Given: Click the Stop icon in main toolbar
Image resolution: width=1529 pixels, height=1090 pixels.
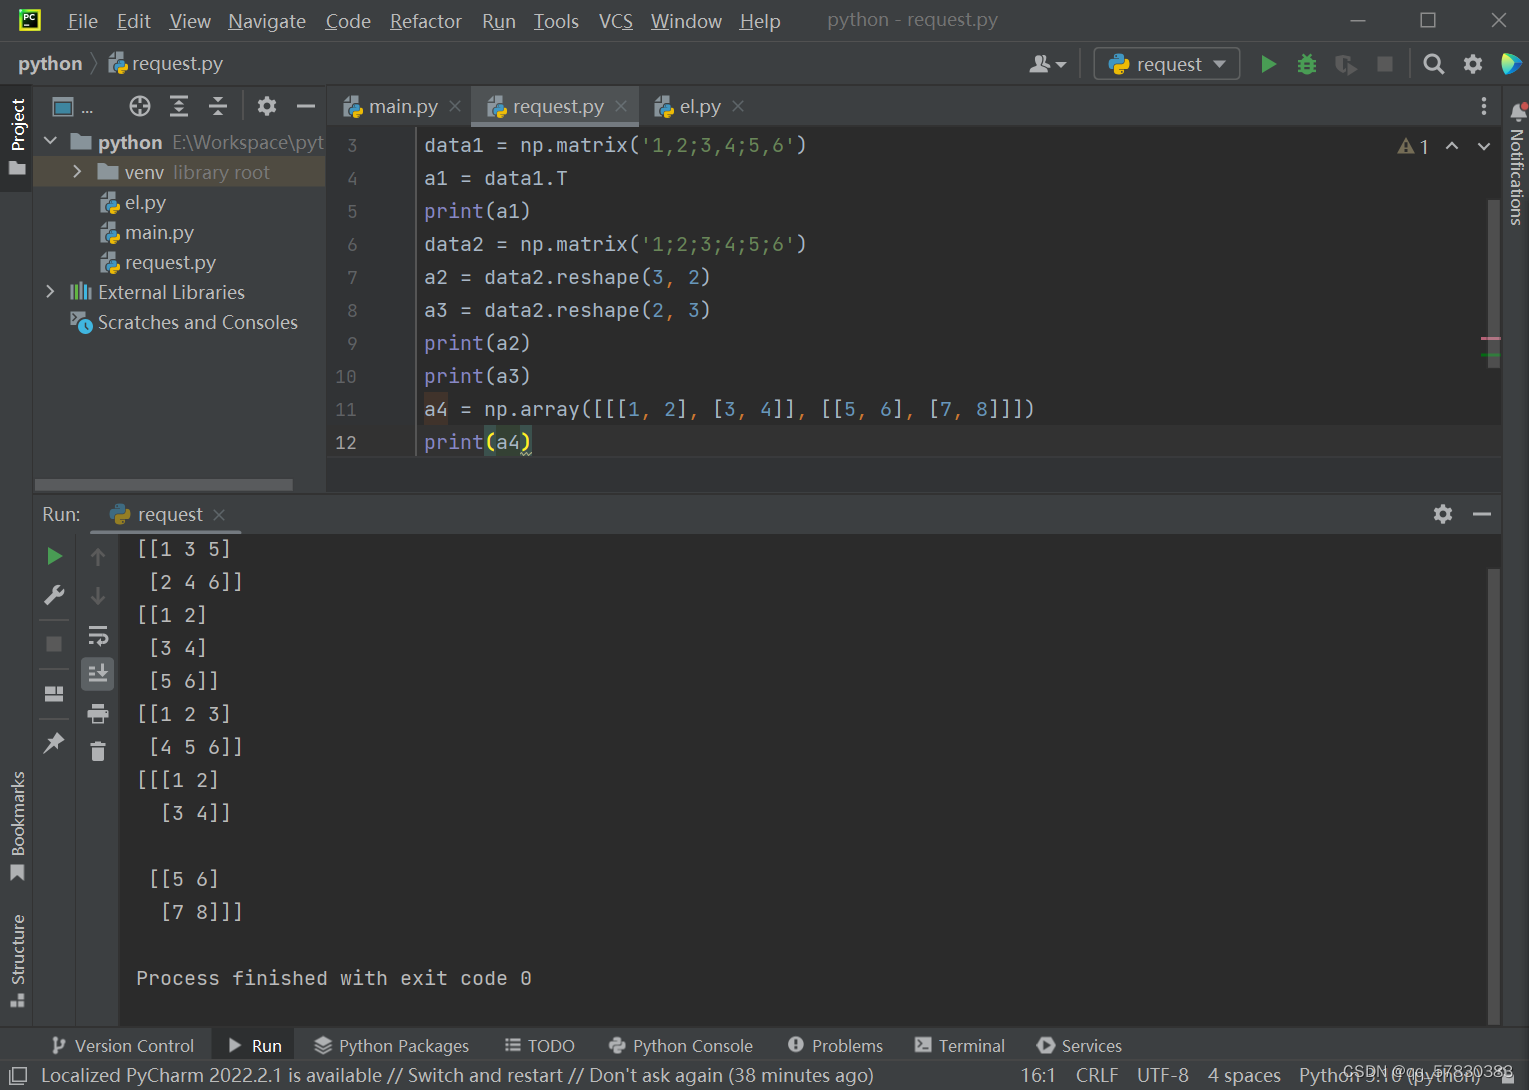Looking at the screenshot, I should pos(1385,64).
